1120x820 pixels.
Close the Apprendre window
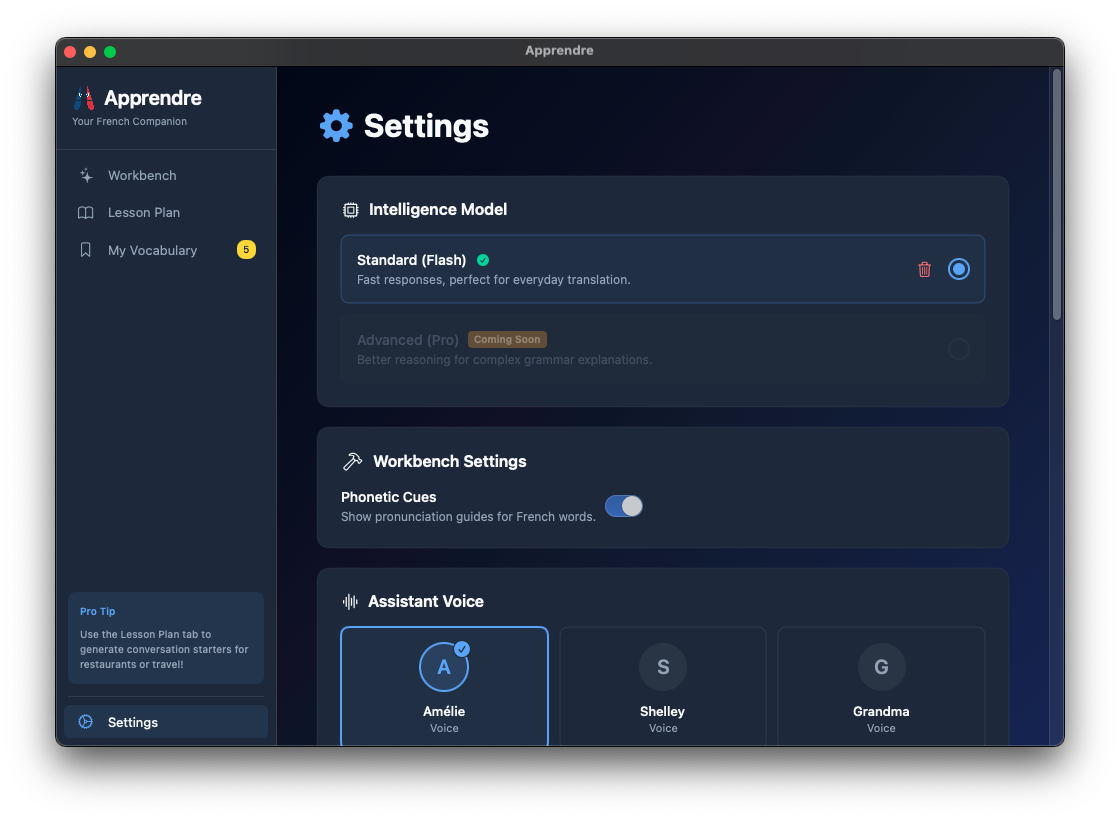click(70, 51)
